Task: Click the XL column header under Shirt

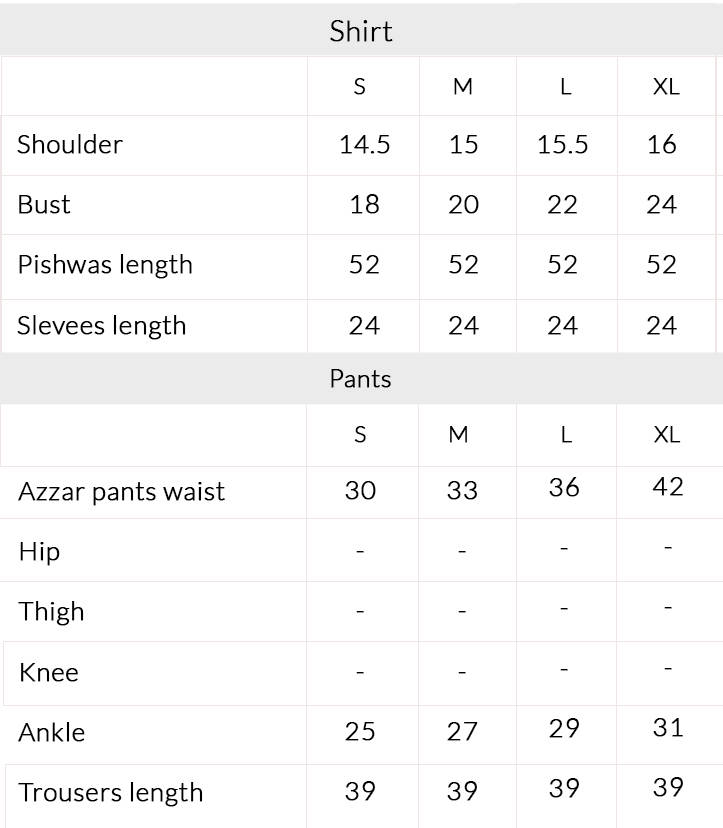Action: point(666,87)
